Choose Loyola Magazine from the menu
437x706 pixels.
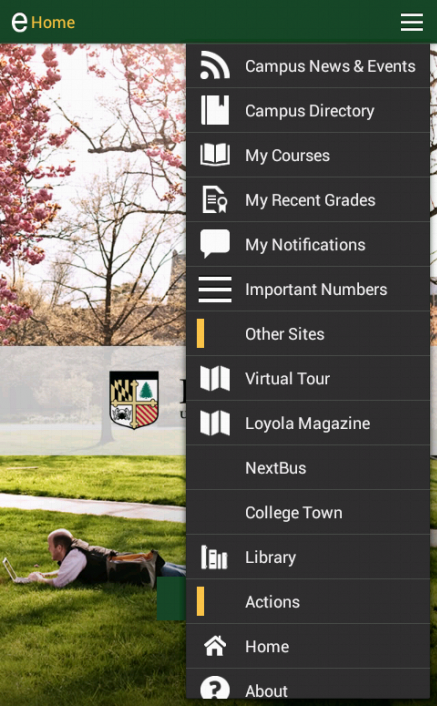[x=308, y=423]
